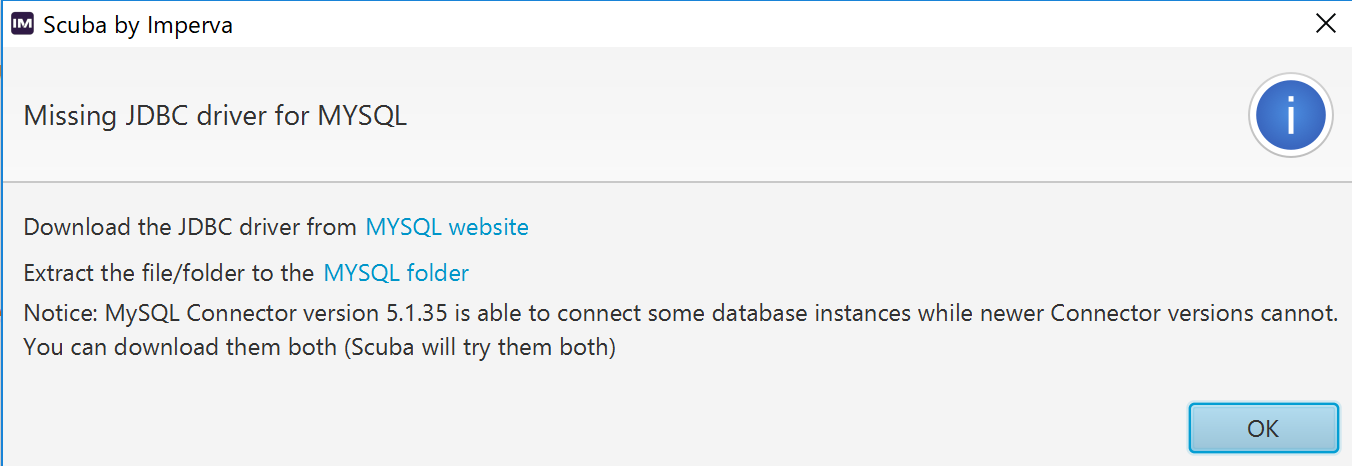
Task: Click blank area left of OK button
Action: [x=600, y=428]
